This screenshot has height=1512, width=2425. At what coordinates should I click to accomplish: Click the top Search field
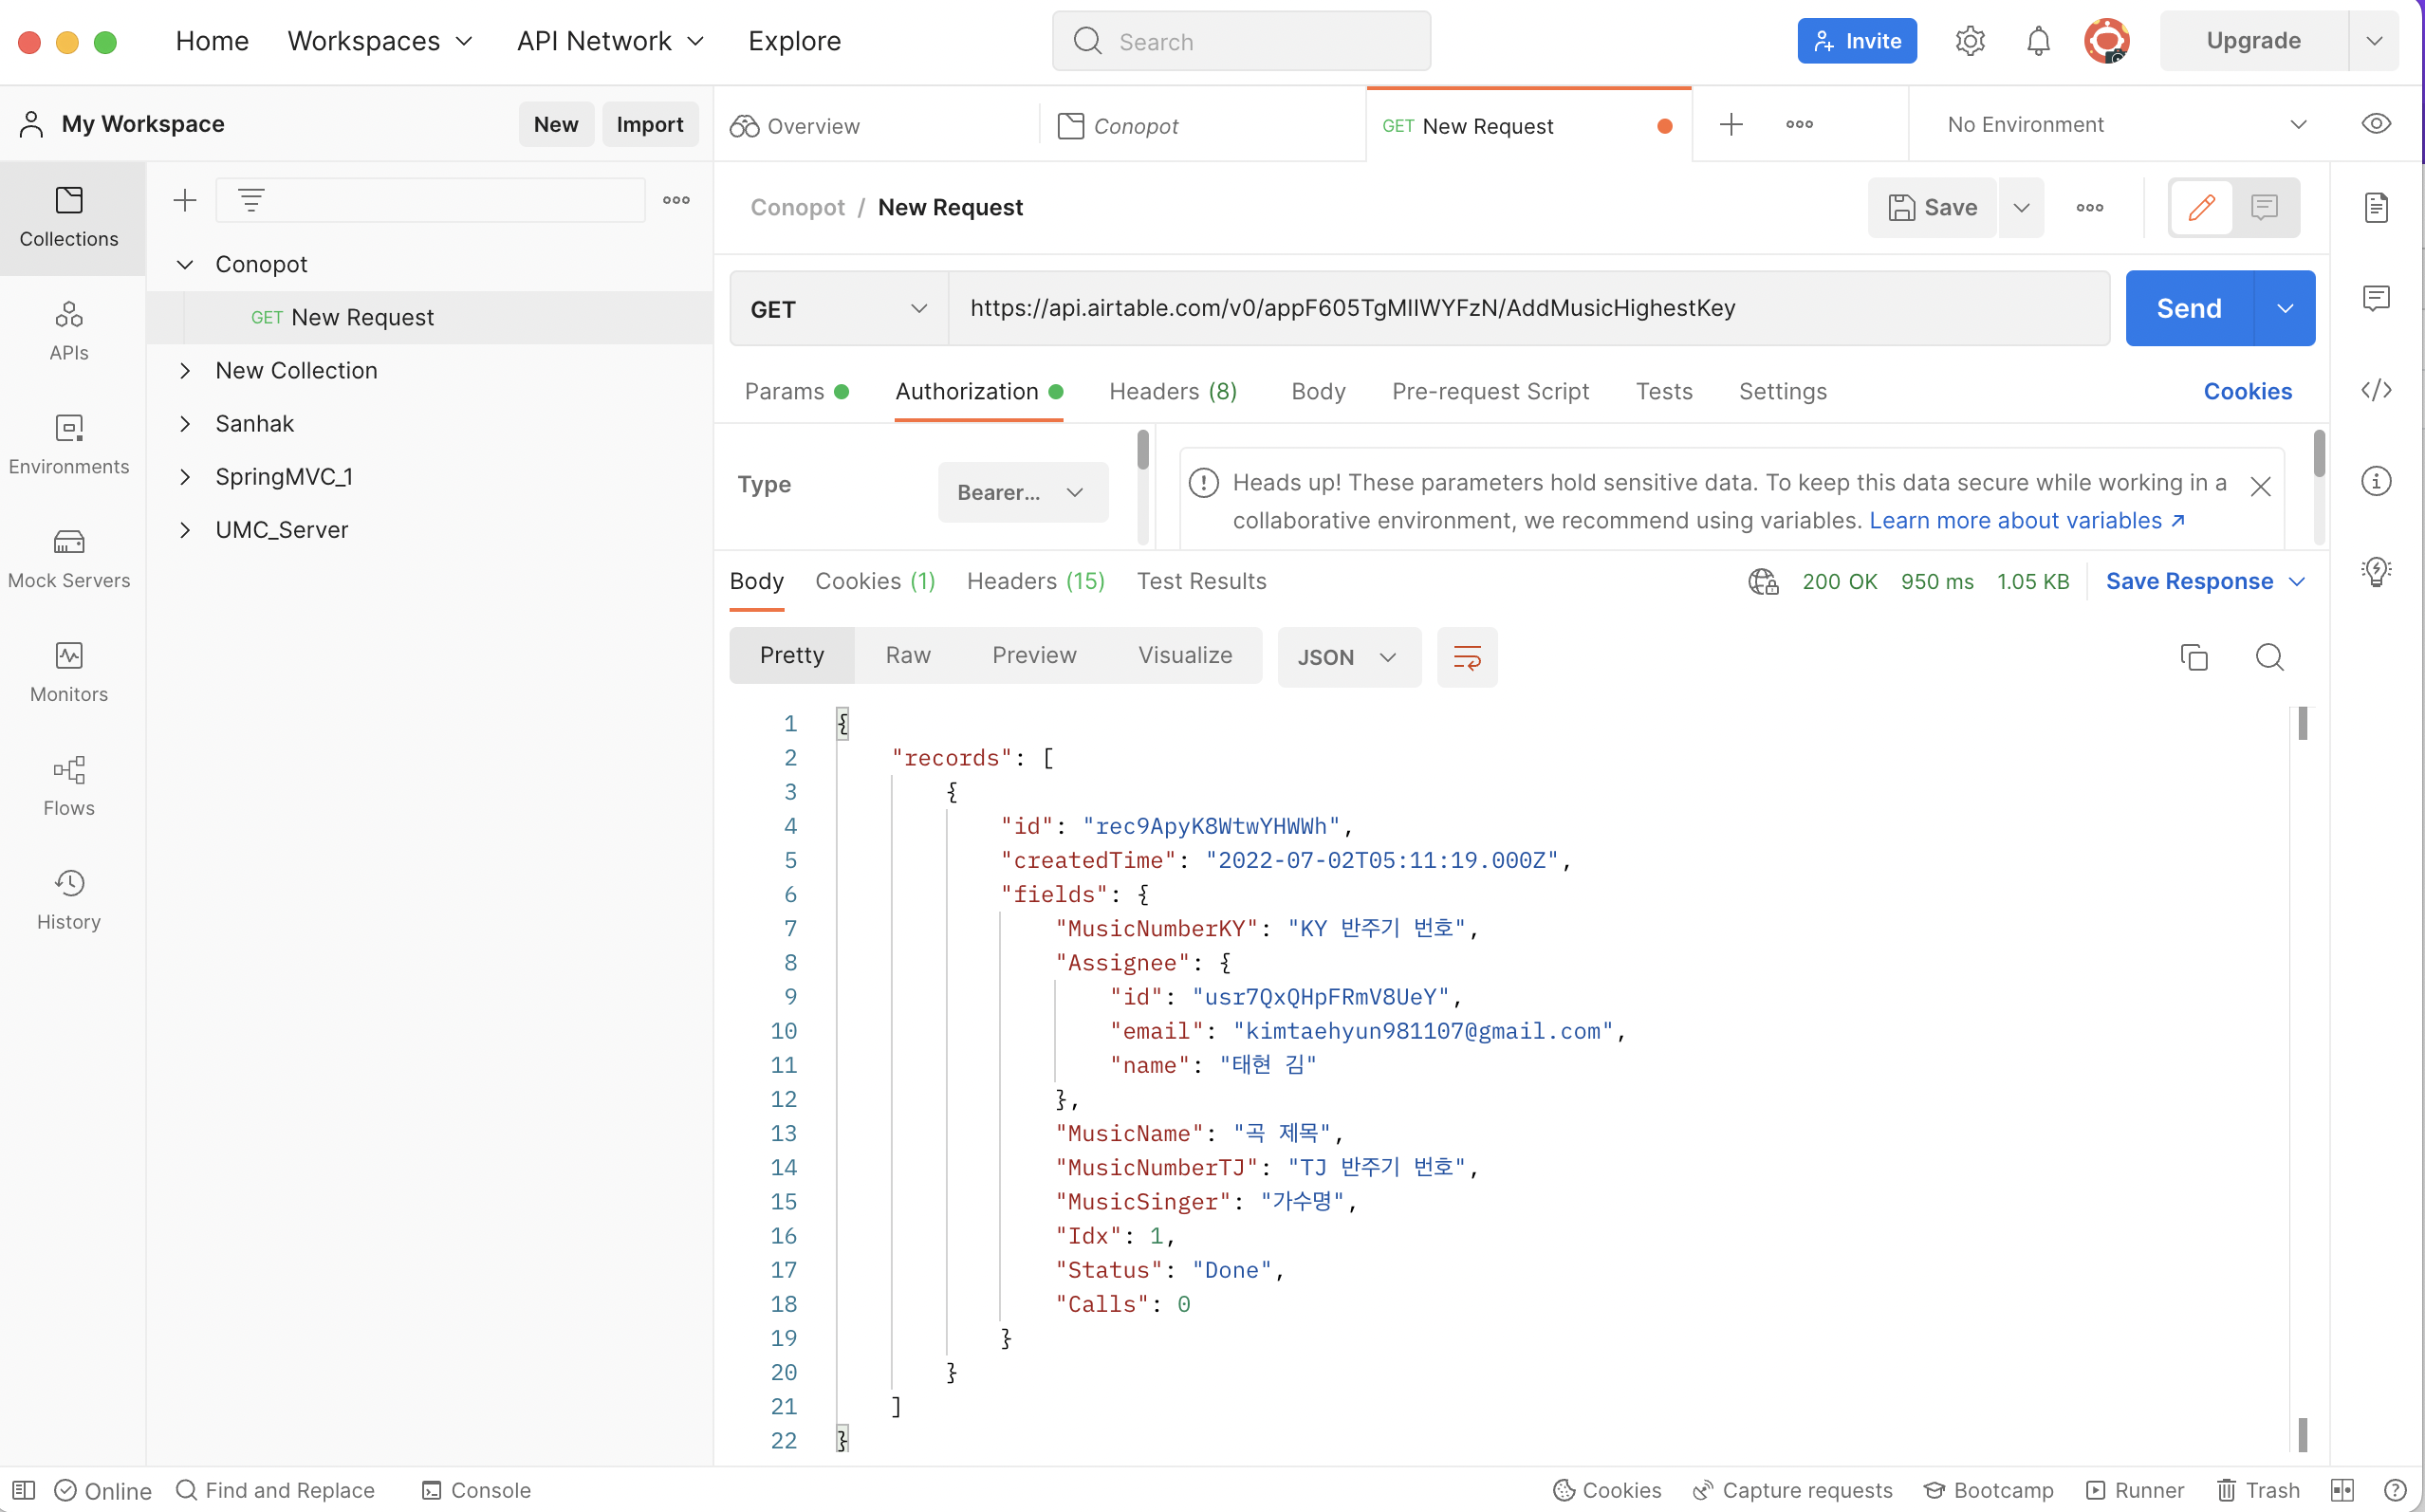point(1241,41)
